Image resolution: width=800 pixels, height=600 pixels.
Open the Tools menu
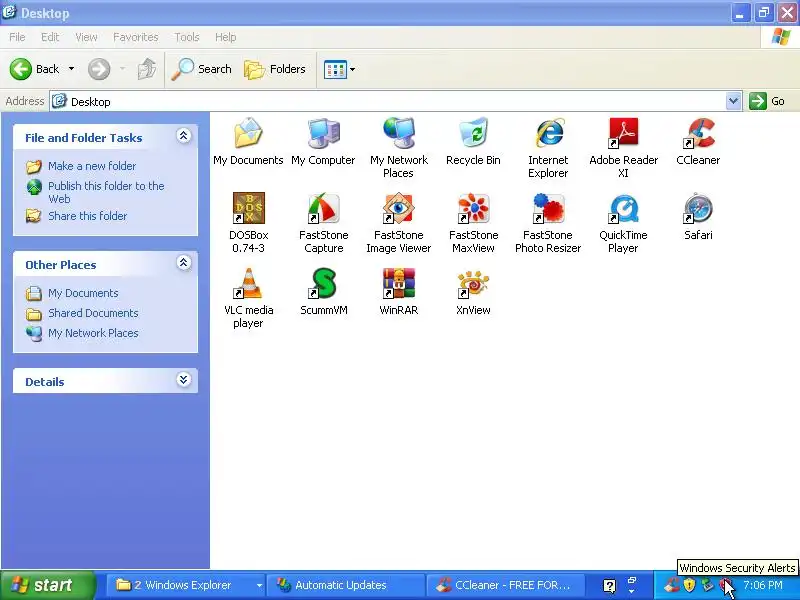(x=187, y=37)
